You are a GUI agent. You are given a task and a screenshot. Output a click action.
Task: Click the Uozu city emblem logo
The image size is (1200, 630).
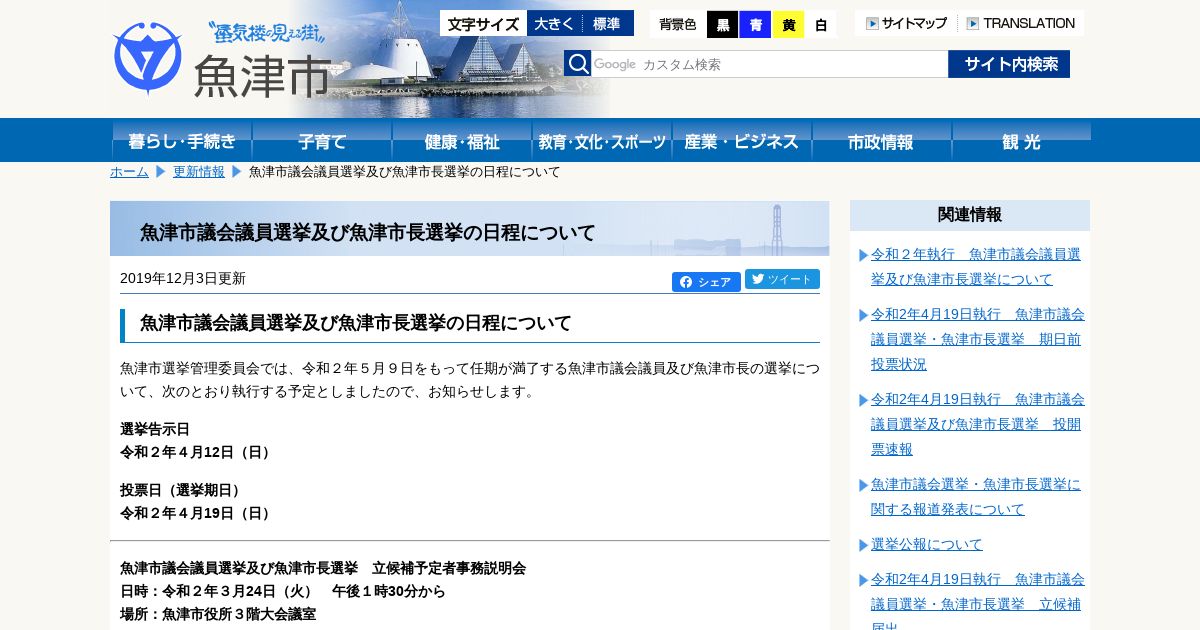coord(148,58)
